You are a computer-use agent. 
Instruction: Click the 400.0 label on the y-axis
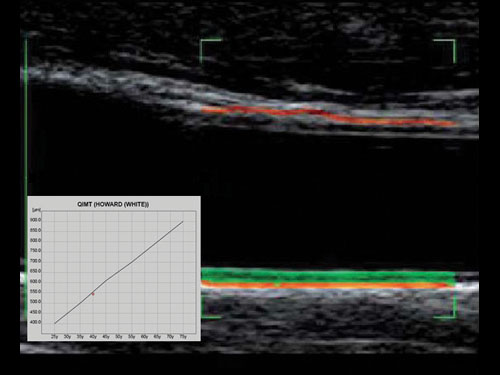pos(36,322)
